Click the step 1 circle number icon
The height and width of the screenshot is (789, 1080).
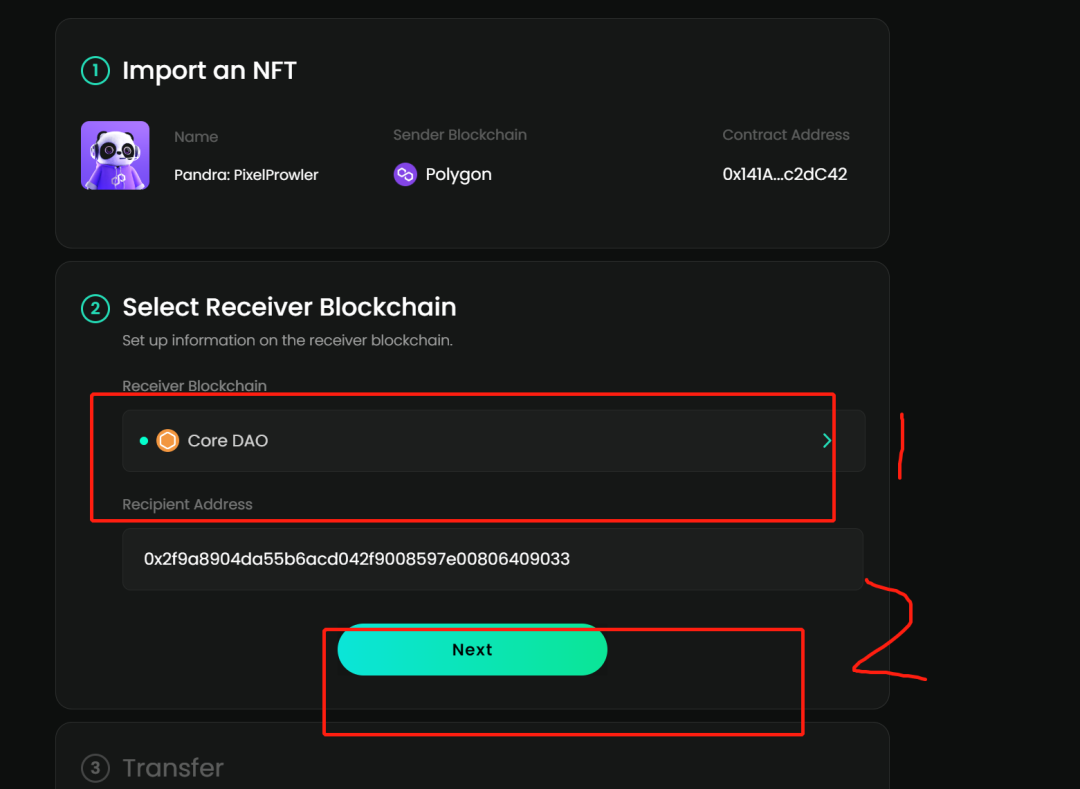pos(95,71)
